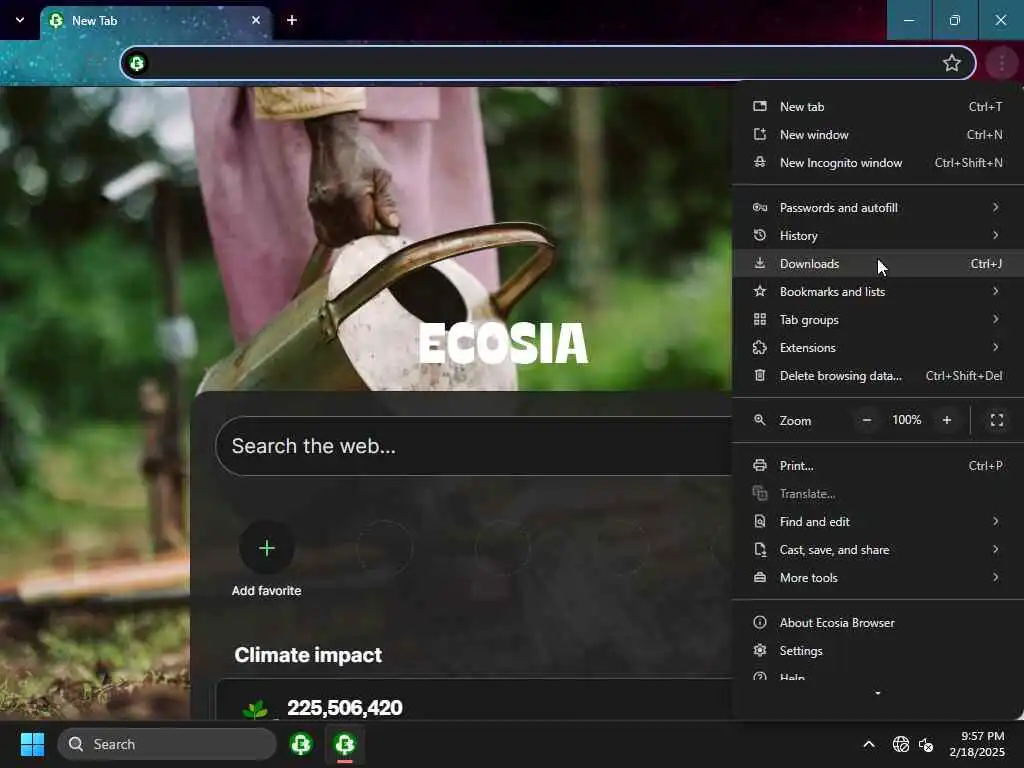Click the Search the web field
The image size is (1024, 768).
pyautogui.click(x=474, y=446)
